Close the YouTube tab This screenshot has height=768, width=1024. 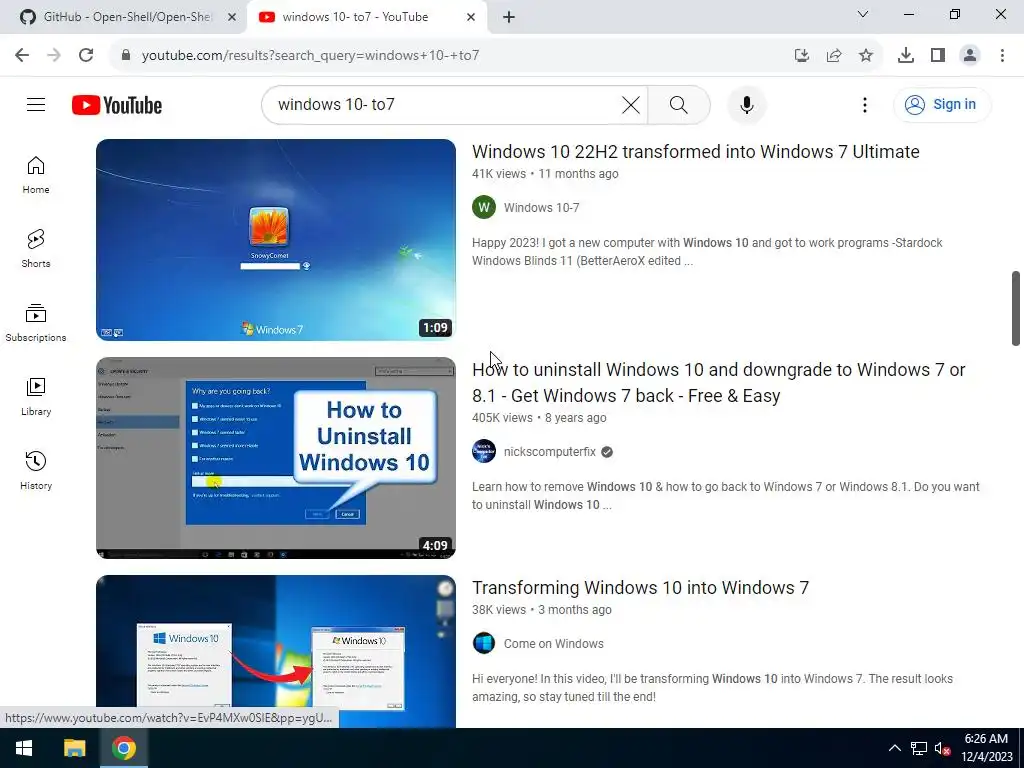[471, 17]
